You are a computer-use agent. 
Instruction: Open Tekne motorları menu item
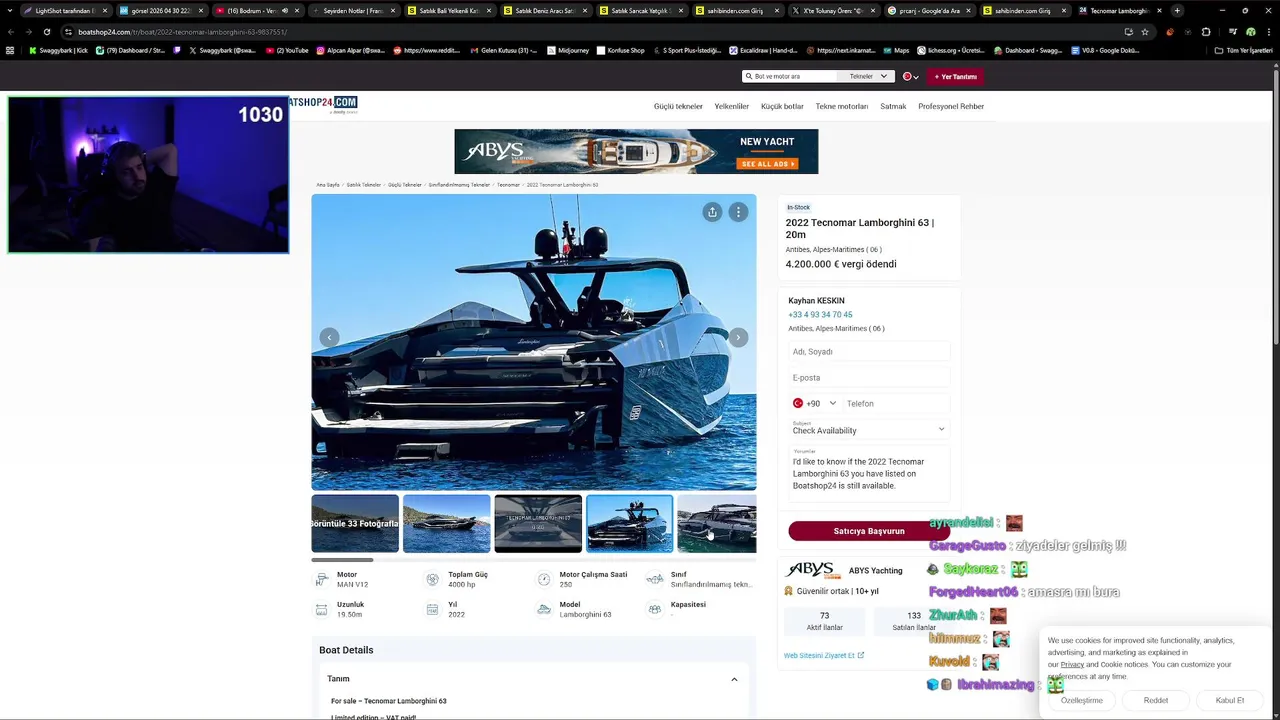[x=842, y=106]
